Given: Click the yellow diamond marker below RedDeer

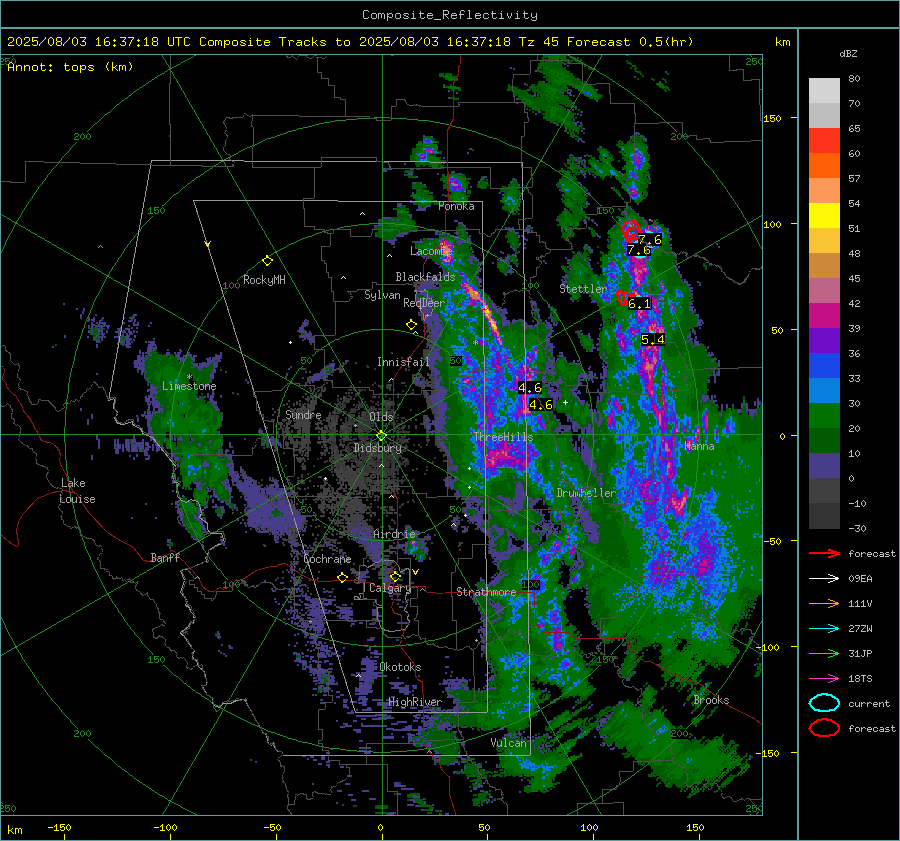Looking at the screenshot, I should [x=411, y=325].
